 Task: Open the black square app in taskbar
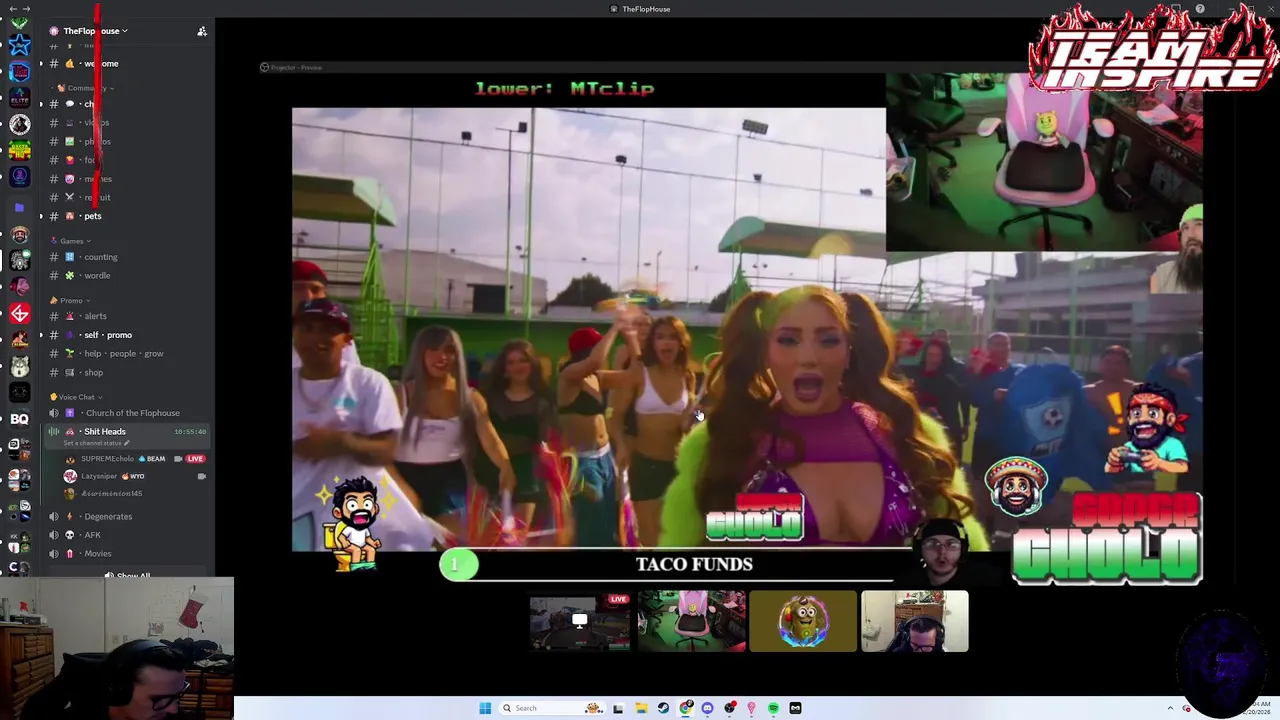pyautogui.click(x=795, y=708)
